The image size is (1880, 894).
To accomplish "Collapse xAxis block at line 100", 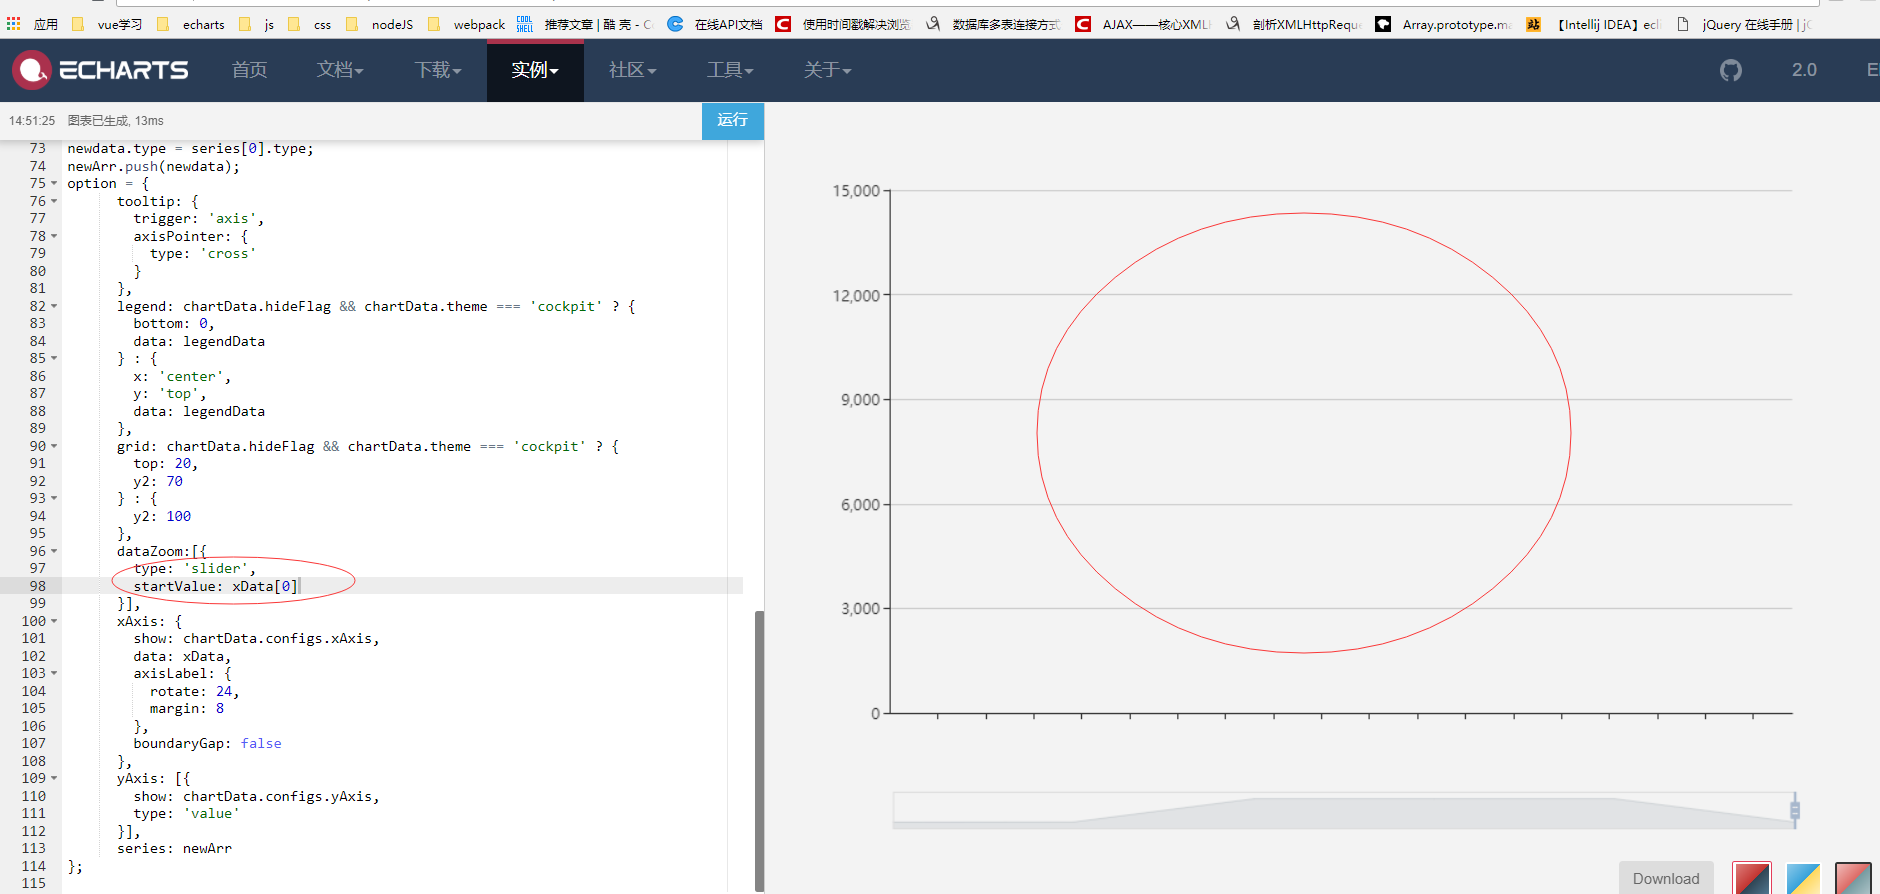I will (x=54, y=621).
